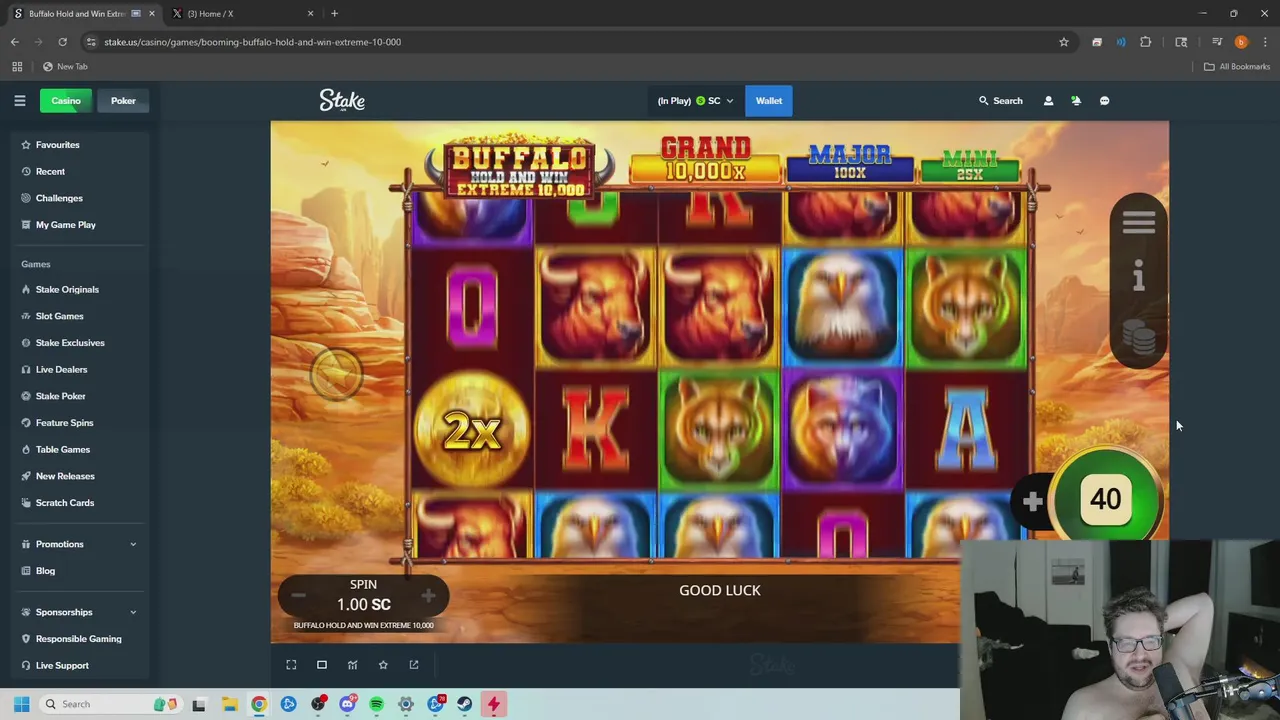Viewport: 1280px width, 720px height.
Task: Switch to the Casino tab
Action: [66, 100]
